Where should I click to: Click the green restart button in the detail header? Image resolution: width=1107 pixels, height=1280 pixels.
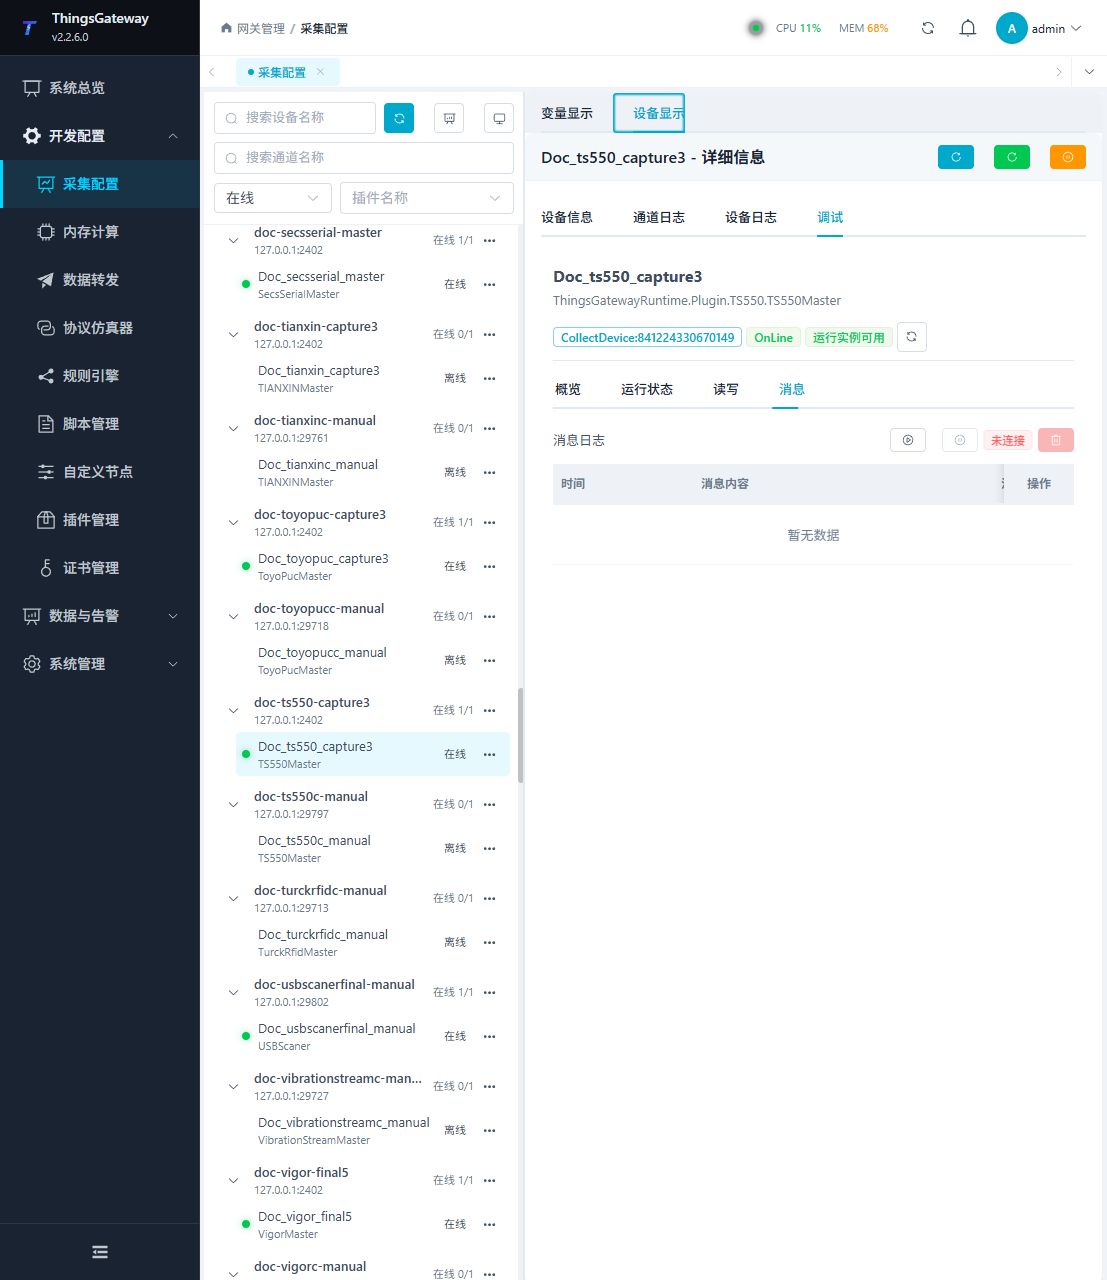pos(1012,157)
